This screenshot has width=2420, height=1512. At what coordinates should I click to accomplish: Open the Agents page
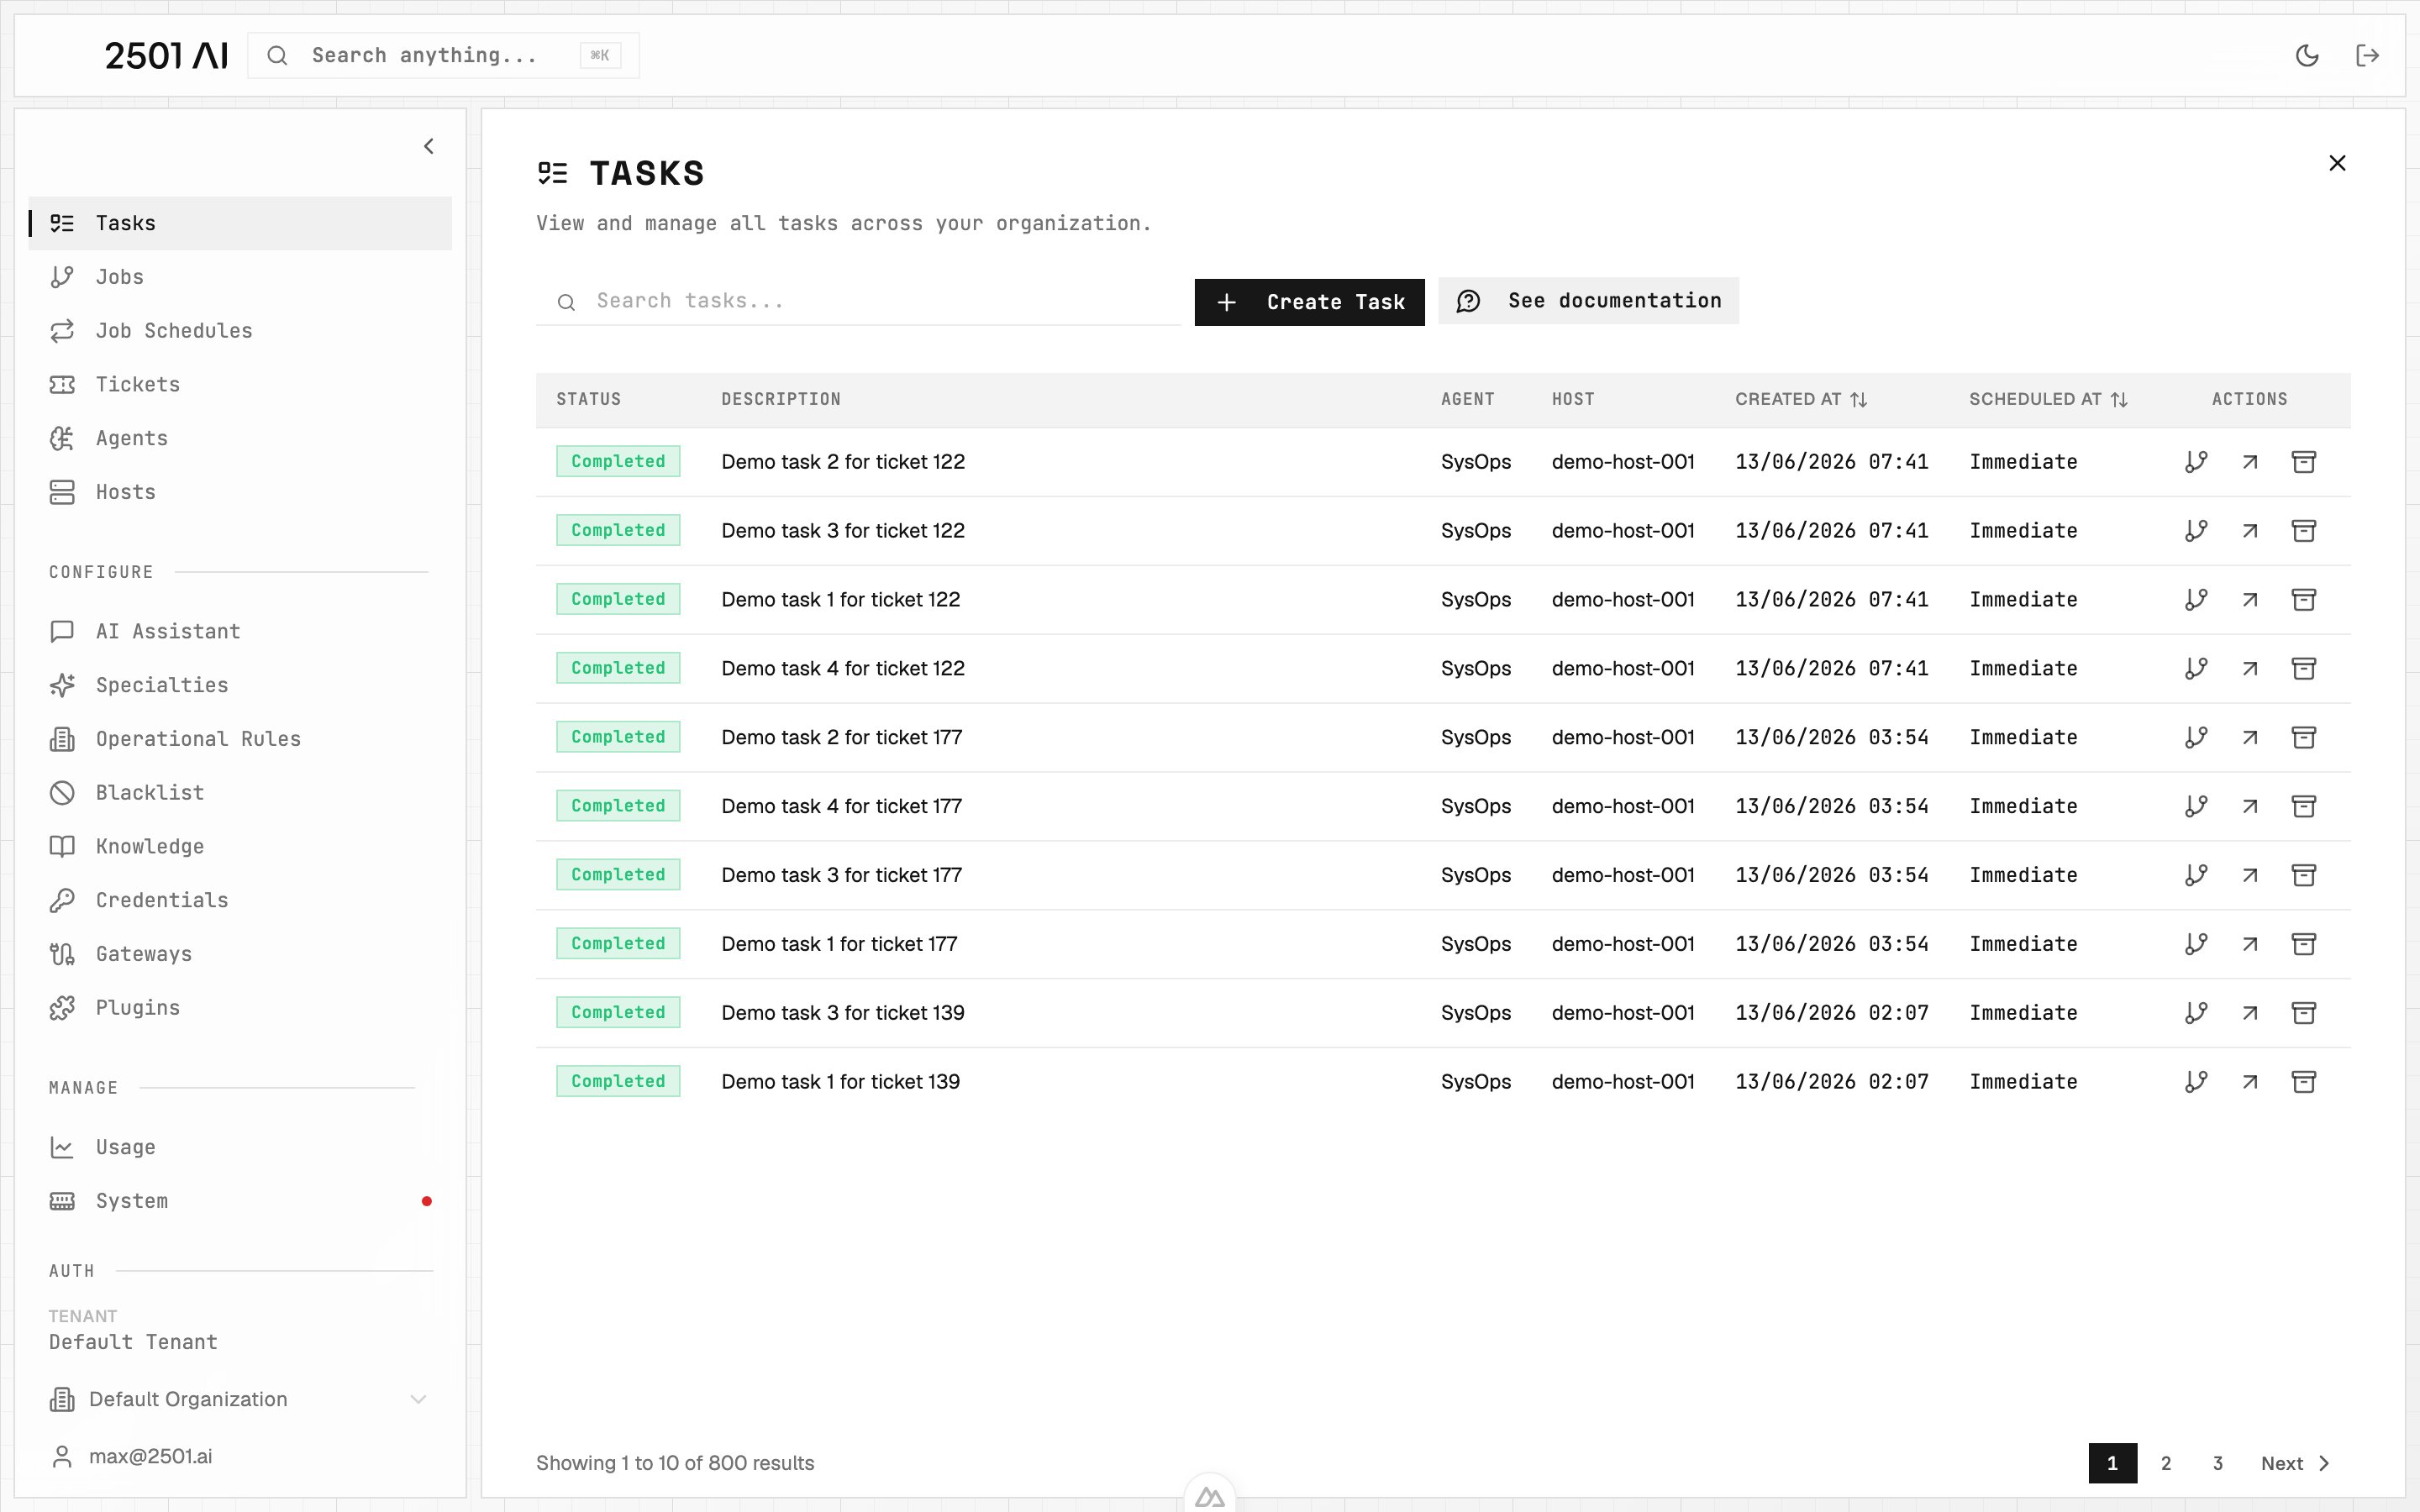(x=240, y=439)
